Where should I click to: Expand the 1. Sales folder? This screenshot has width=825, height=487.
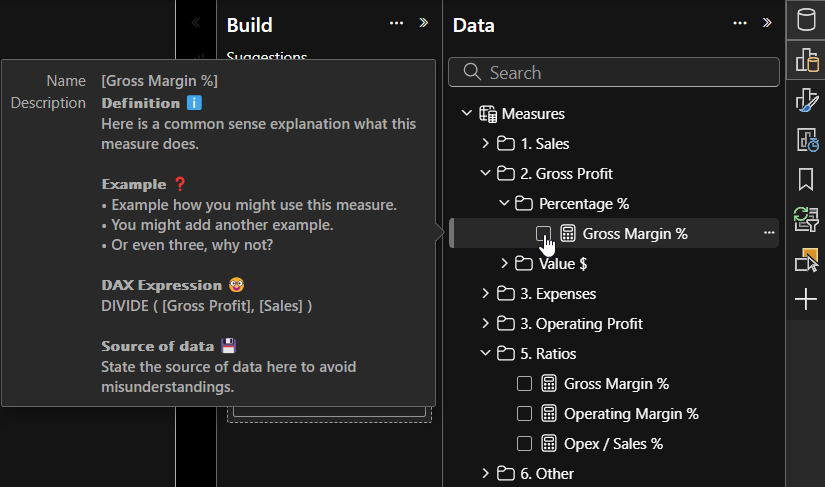coord(485,143)
